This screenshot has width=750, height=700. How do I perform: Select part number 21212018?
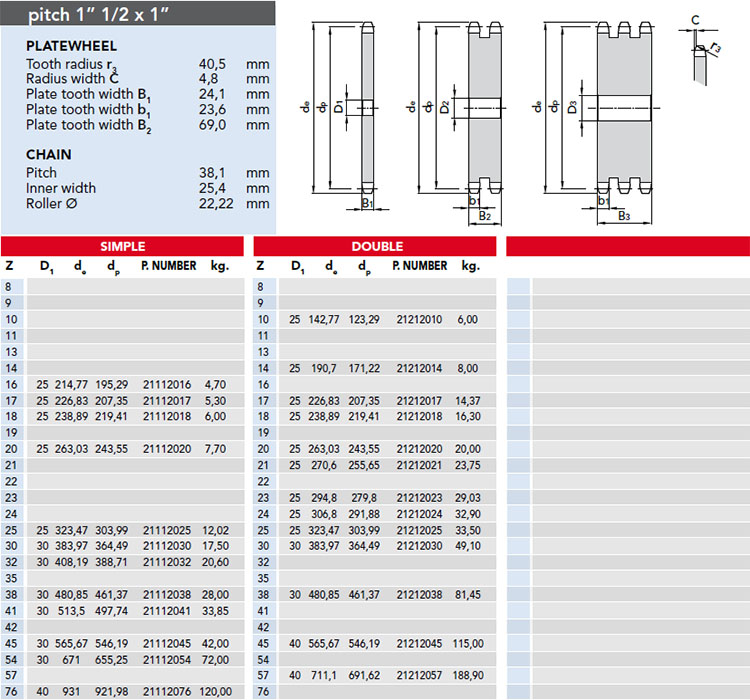(419, 416)
